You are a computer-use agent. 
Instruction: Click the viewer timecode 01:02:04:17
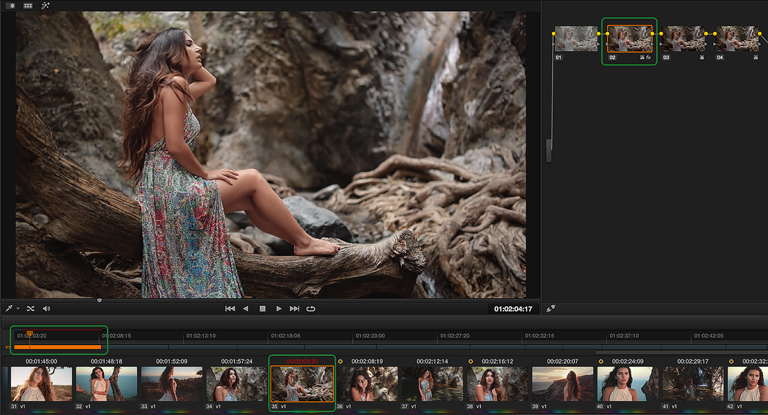(513, 309)
